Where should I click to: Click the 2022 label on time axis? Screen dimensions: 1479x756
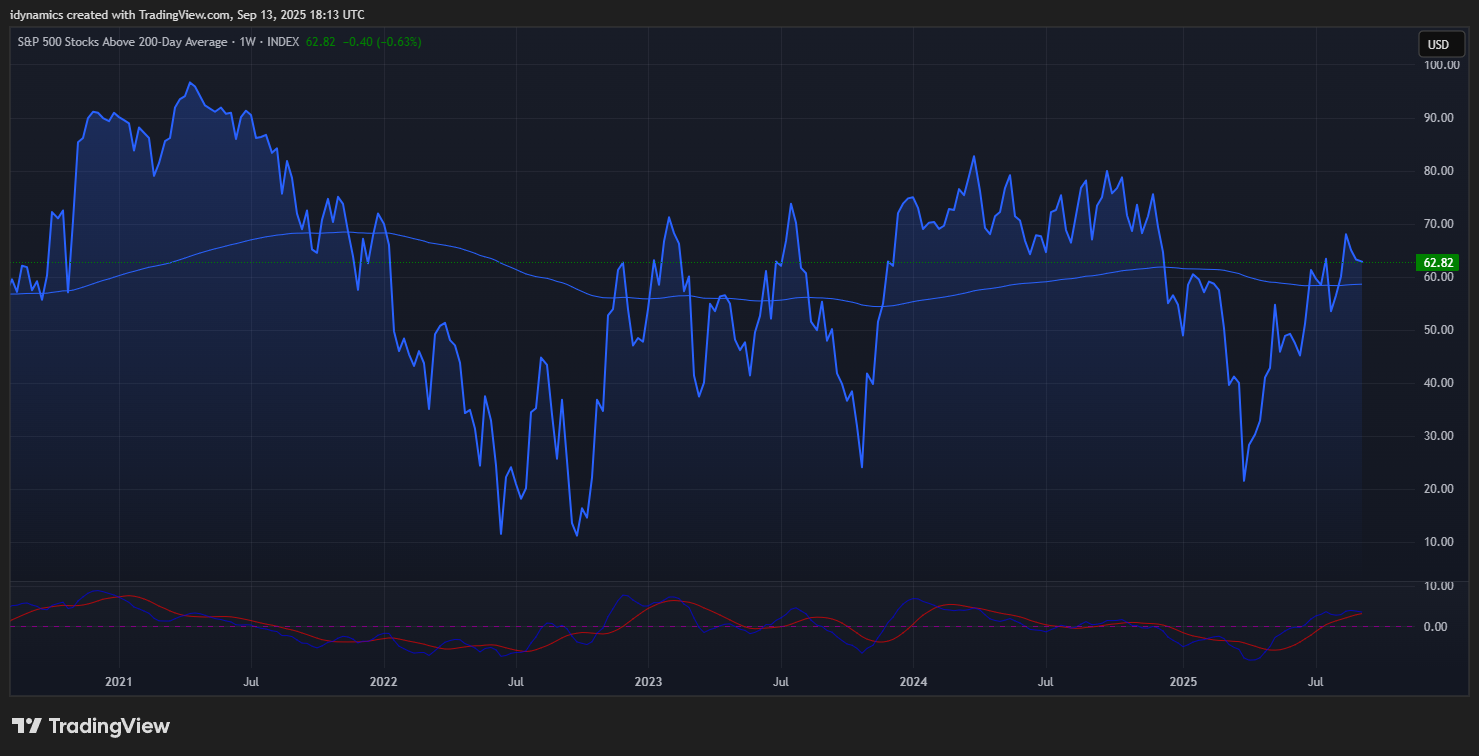384,681
